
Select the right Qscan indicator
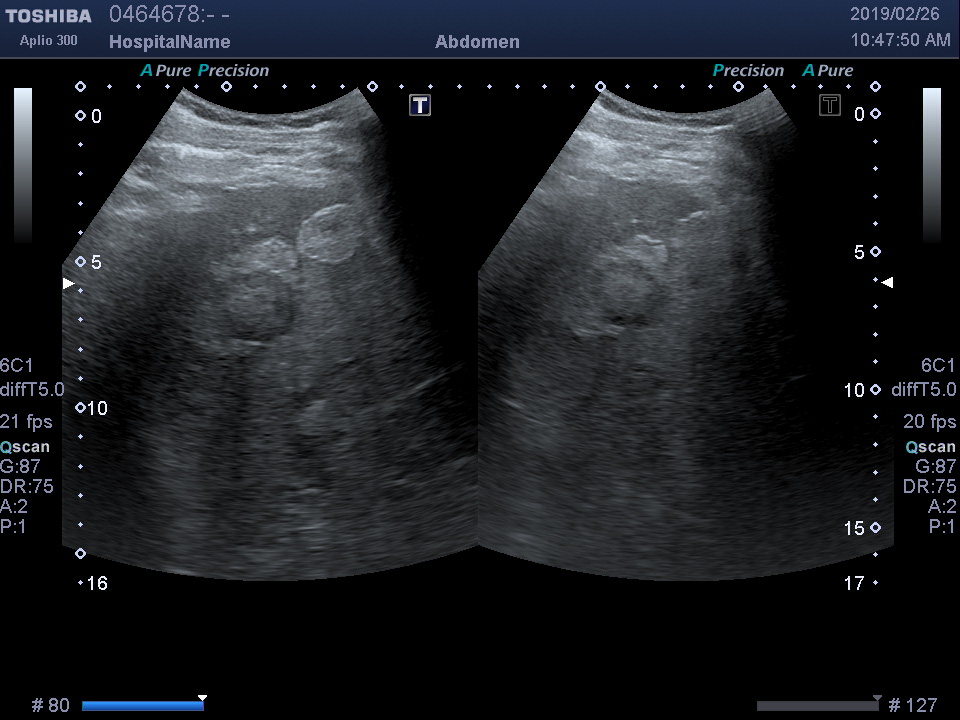[x=931, y=447]
